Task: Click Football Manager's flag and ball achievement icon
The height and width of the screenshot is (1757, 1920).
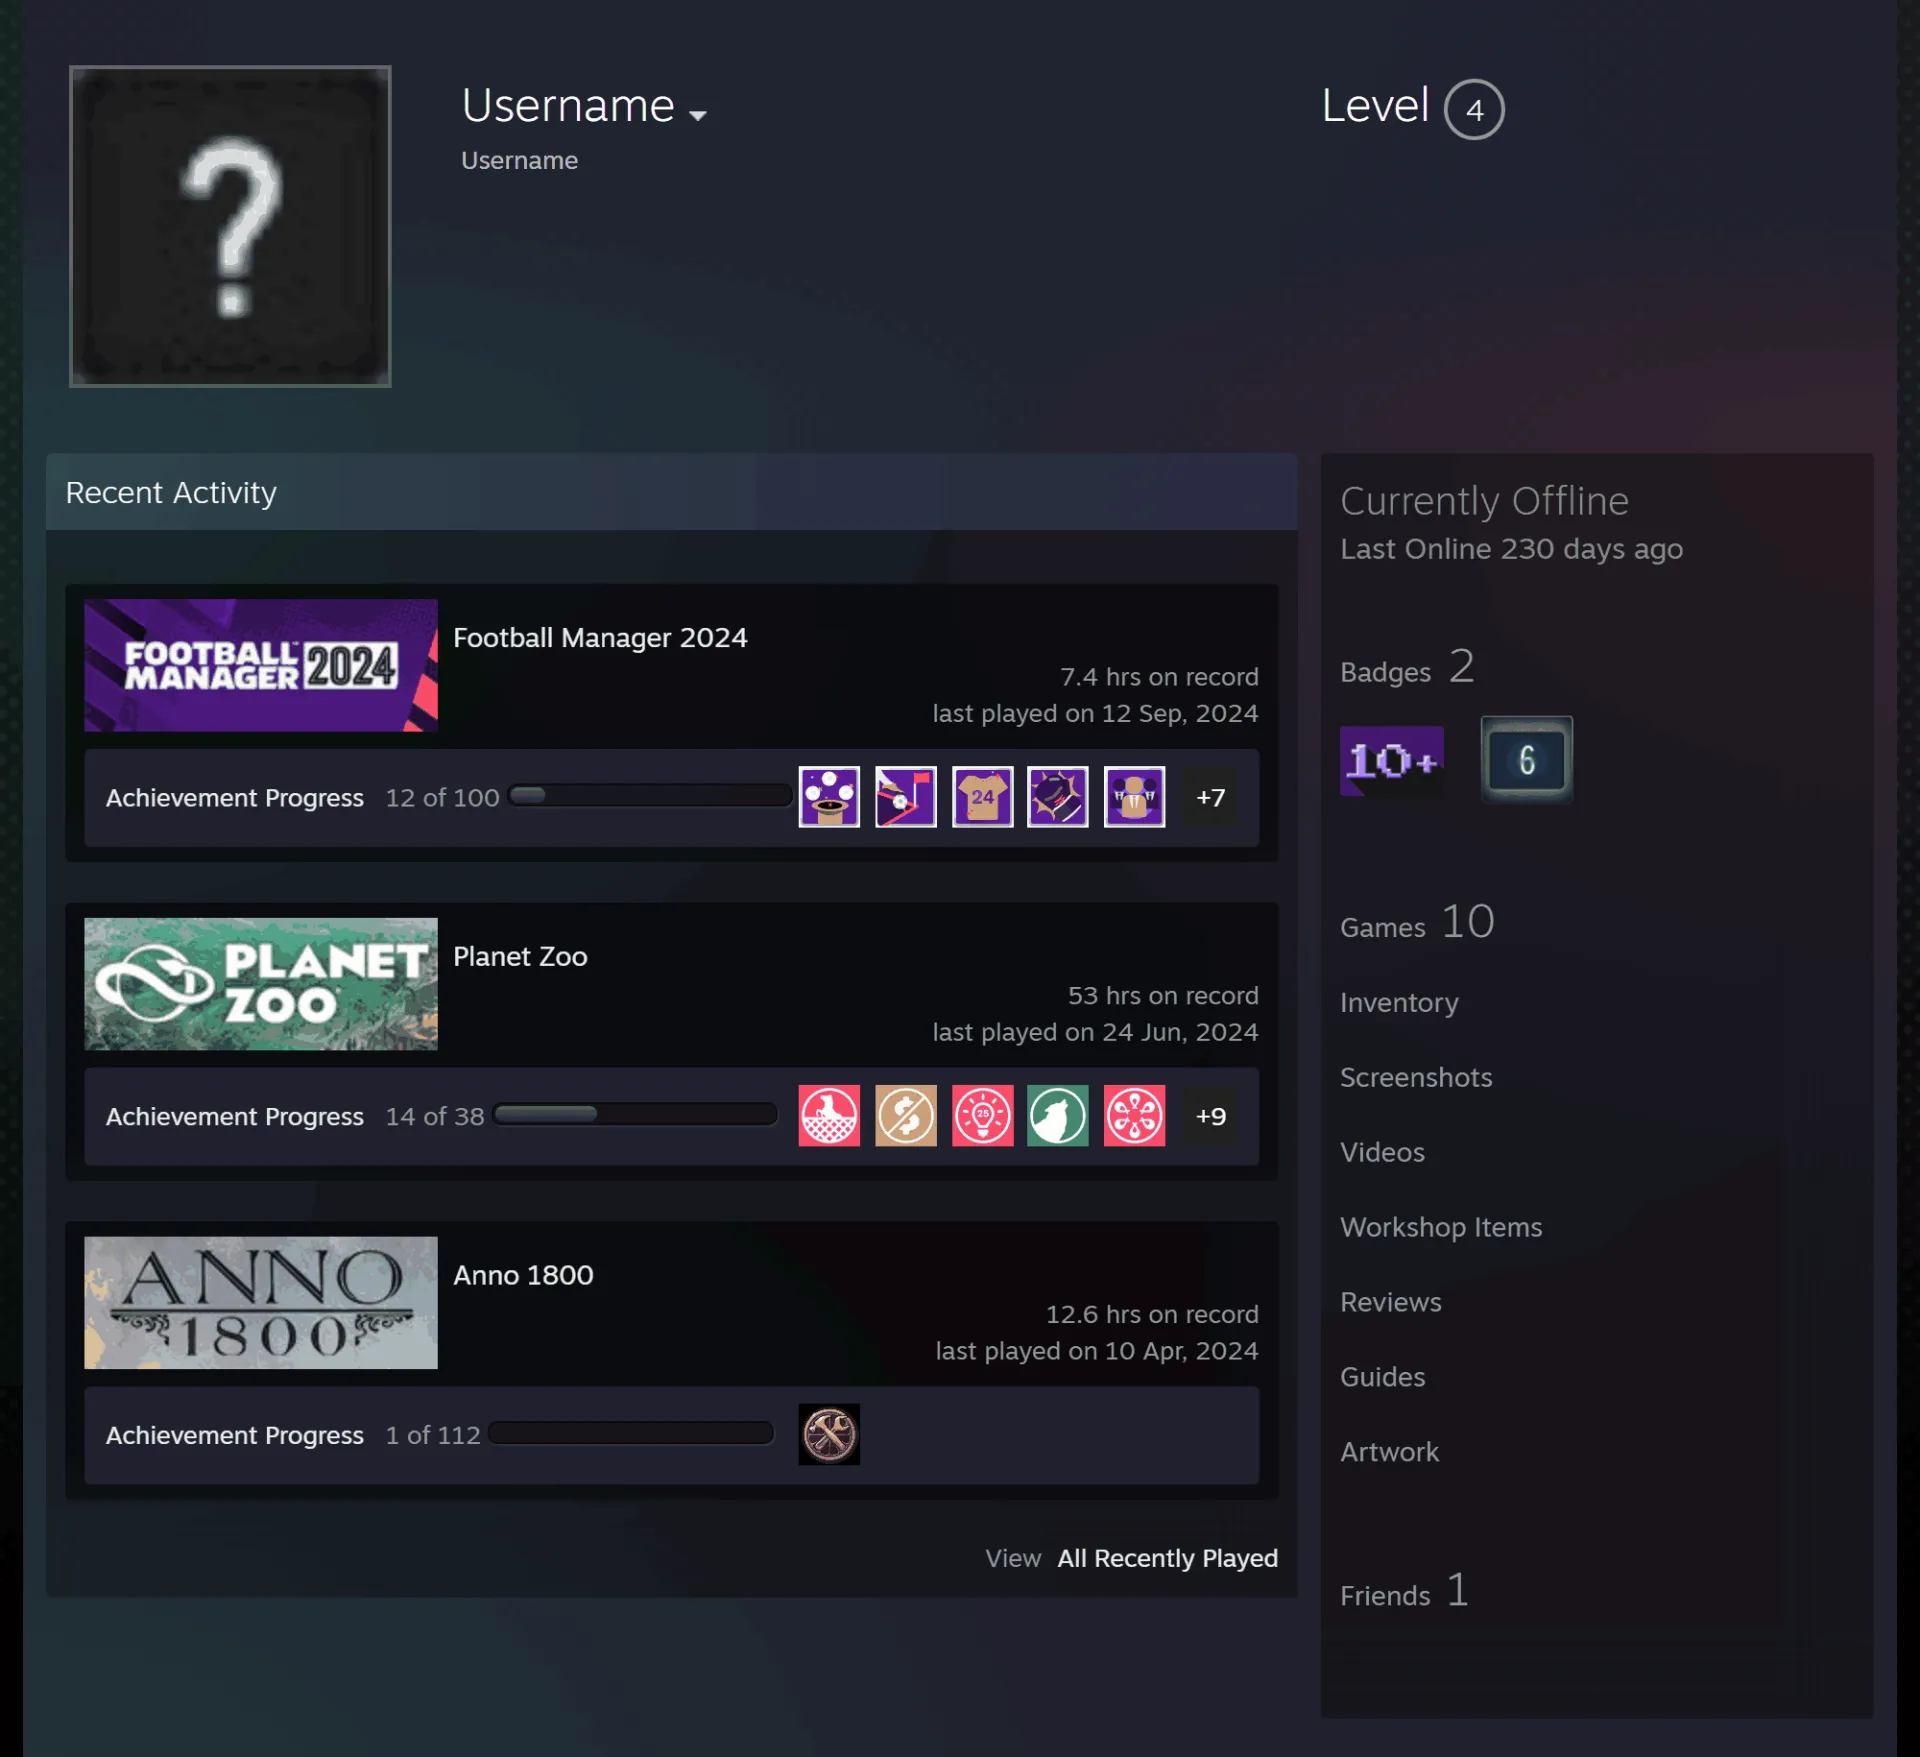Action: point(906,797)
